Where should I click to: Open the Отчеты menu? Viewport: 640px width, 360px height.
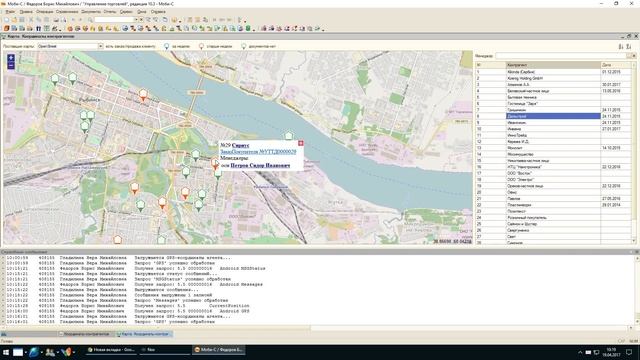click(x=110, y=12)
